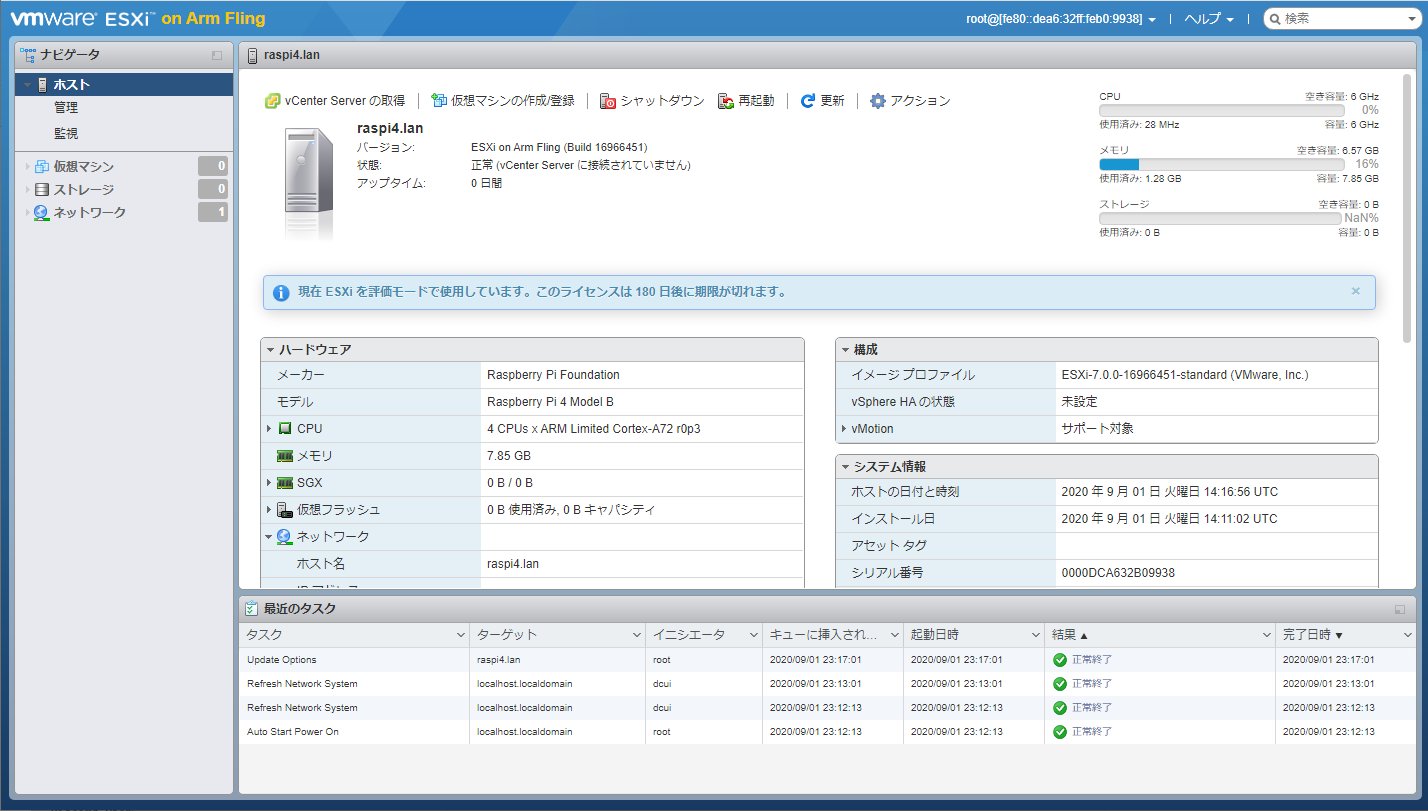Expand network tree node arrow
This screenshot has height=811, width=1428.
click(x=27, y=213)
